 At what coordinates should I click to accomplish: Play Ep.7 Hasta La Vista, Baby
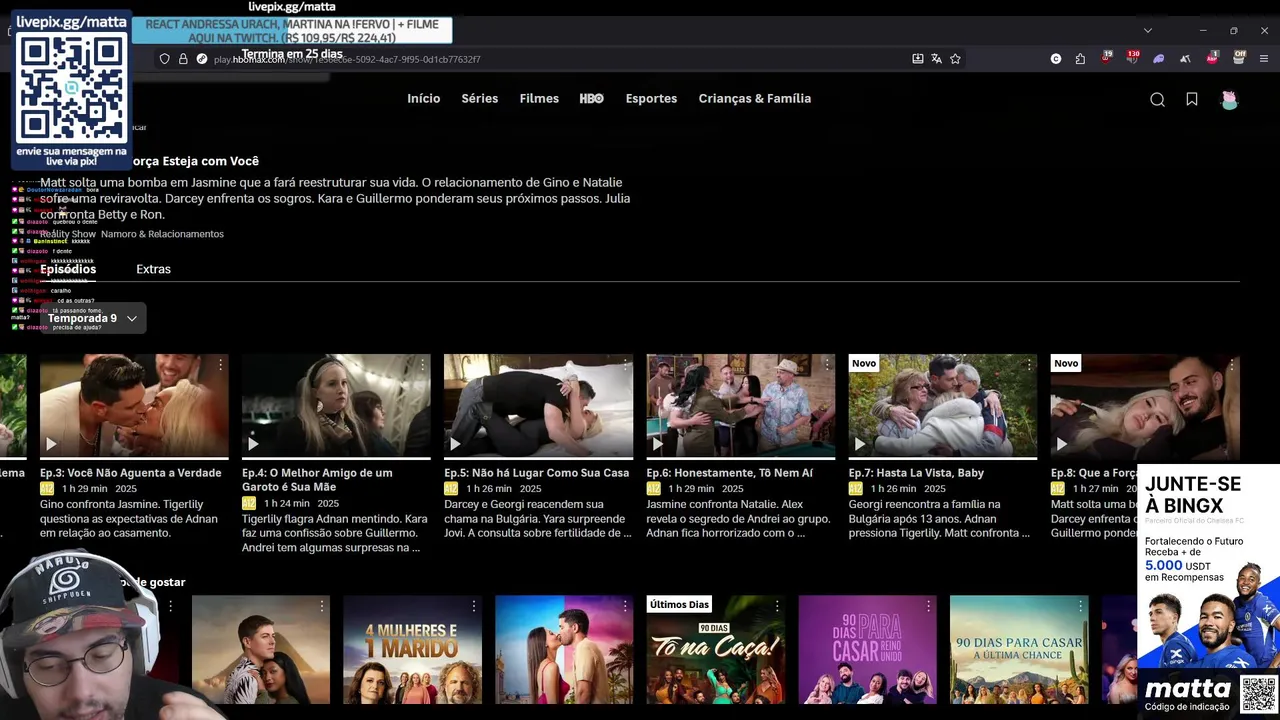[x=859, y=444]
